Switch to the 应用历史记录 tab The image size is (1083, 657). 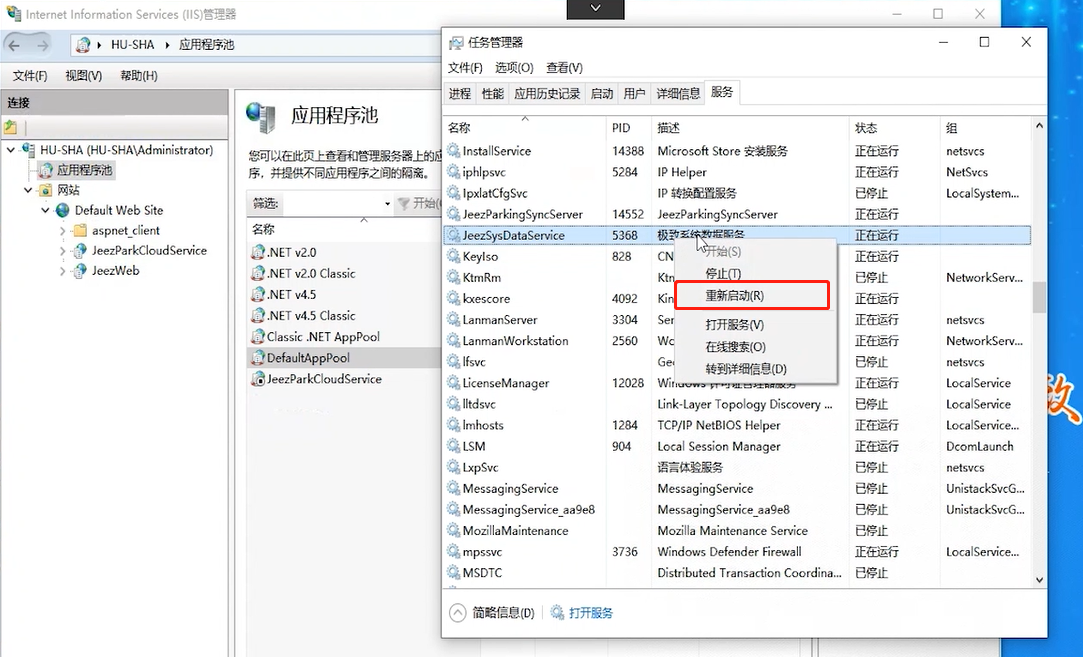547,94
